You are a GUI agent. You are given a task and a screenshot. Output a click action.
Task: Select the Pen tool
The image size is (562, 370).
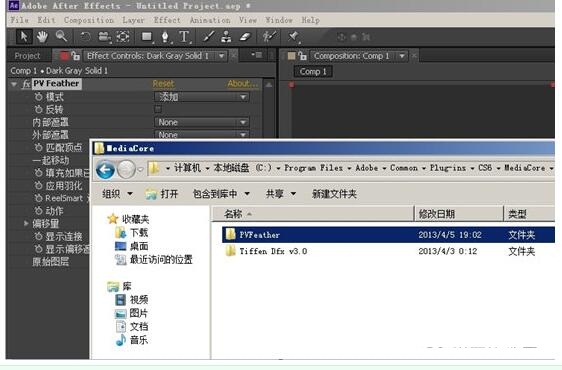click(x=165, y=37)
